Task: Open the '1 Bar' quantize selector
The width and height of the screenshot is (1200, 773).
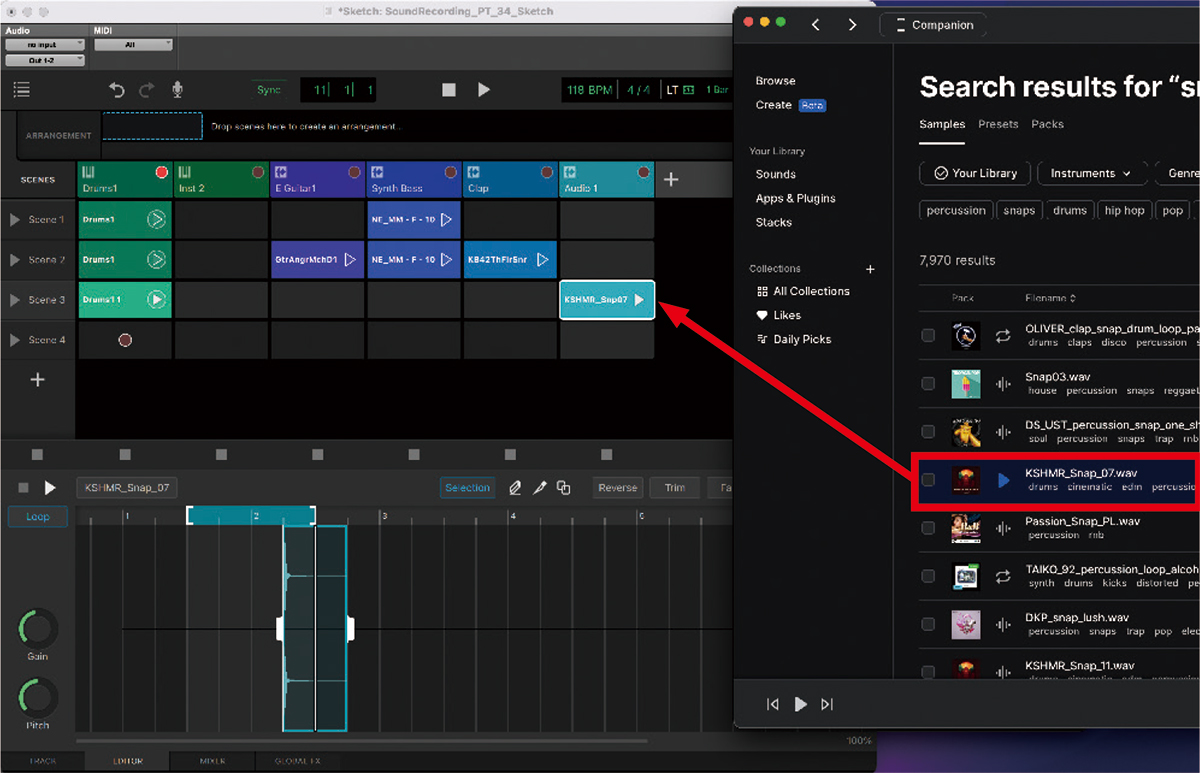Action: (x=716, y=90)
